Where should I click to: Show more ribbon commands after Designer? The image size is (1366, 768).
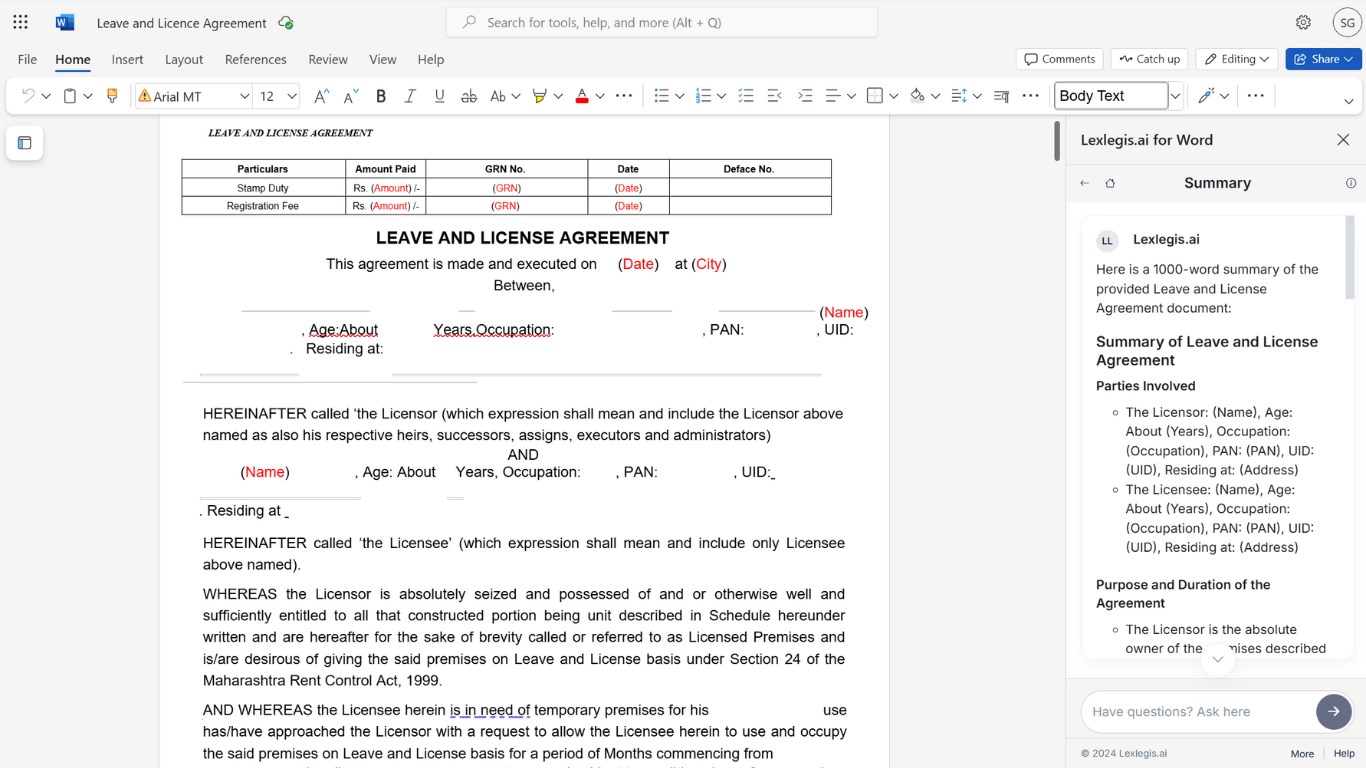(x=1256, y=96)
